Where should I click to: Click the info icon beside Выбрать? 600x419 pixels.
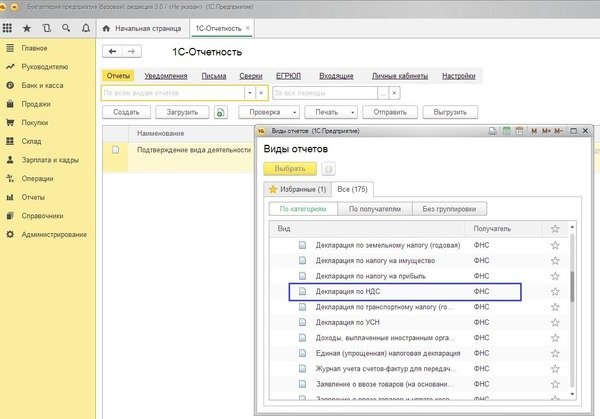tap(328, 169)
